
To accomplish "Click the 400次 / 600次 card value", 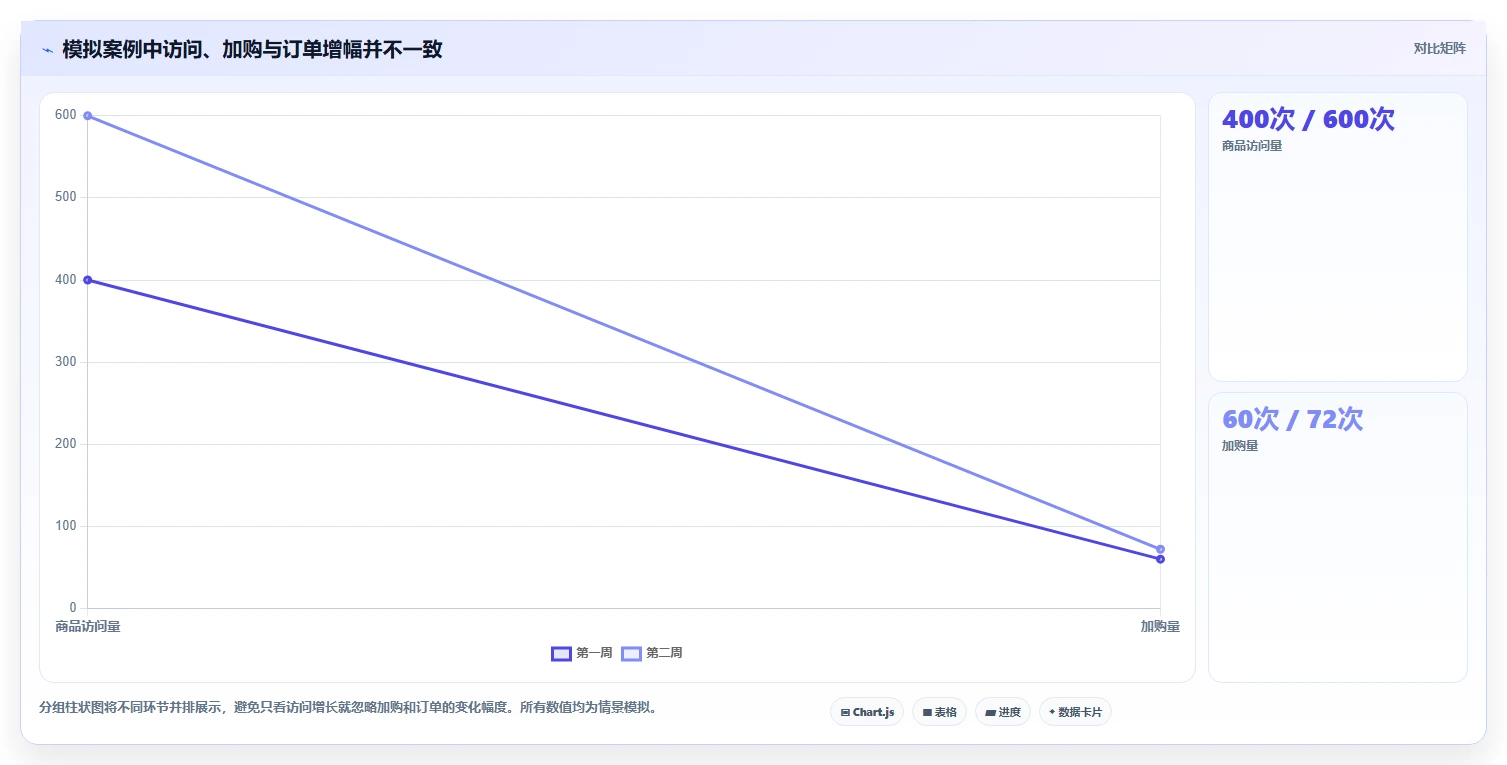I will [x=1308, y=119].
